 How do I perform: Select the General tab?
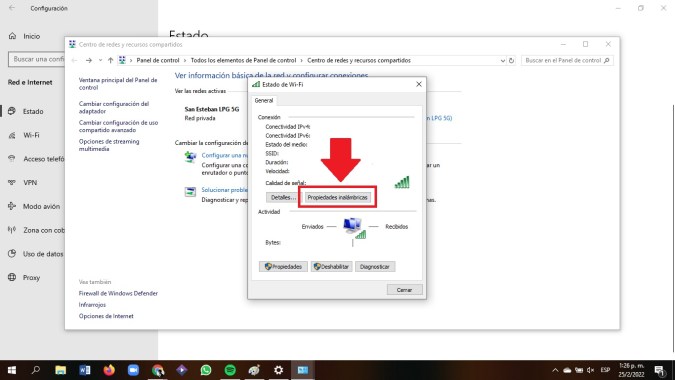(x=263, y=100)
